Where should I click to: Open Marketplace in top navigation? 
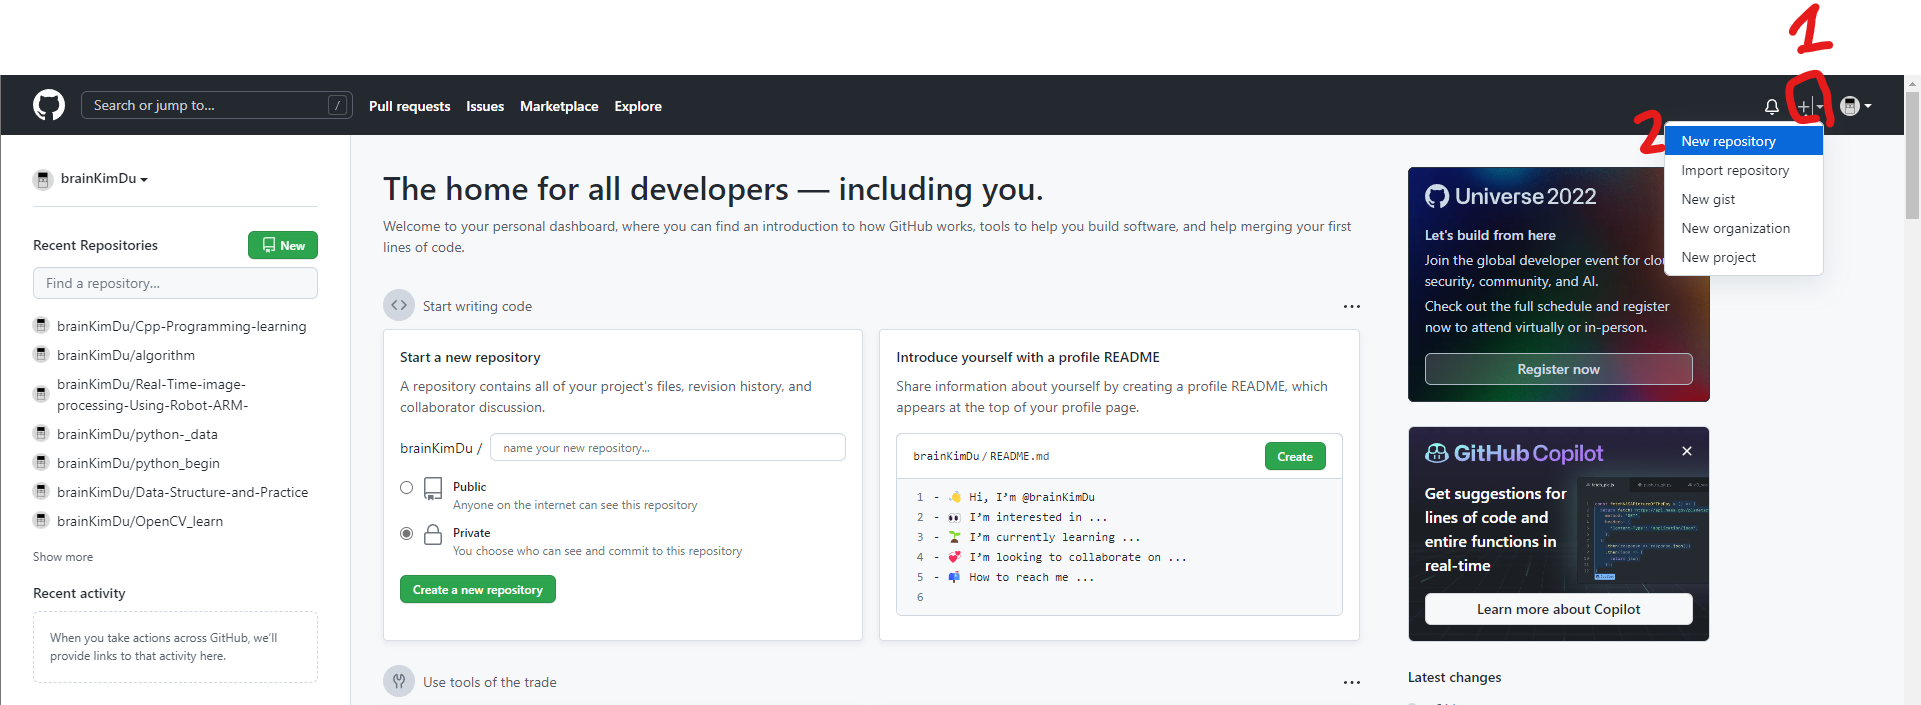[x=559, y=106]
